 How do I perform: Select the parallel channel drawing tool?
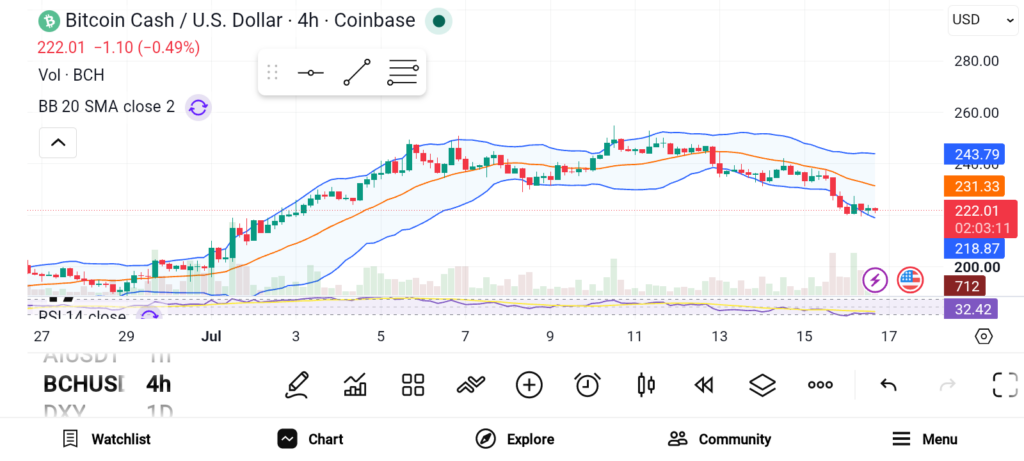(403, 72)
